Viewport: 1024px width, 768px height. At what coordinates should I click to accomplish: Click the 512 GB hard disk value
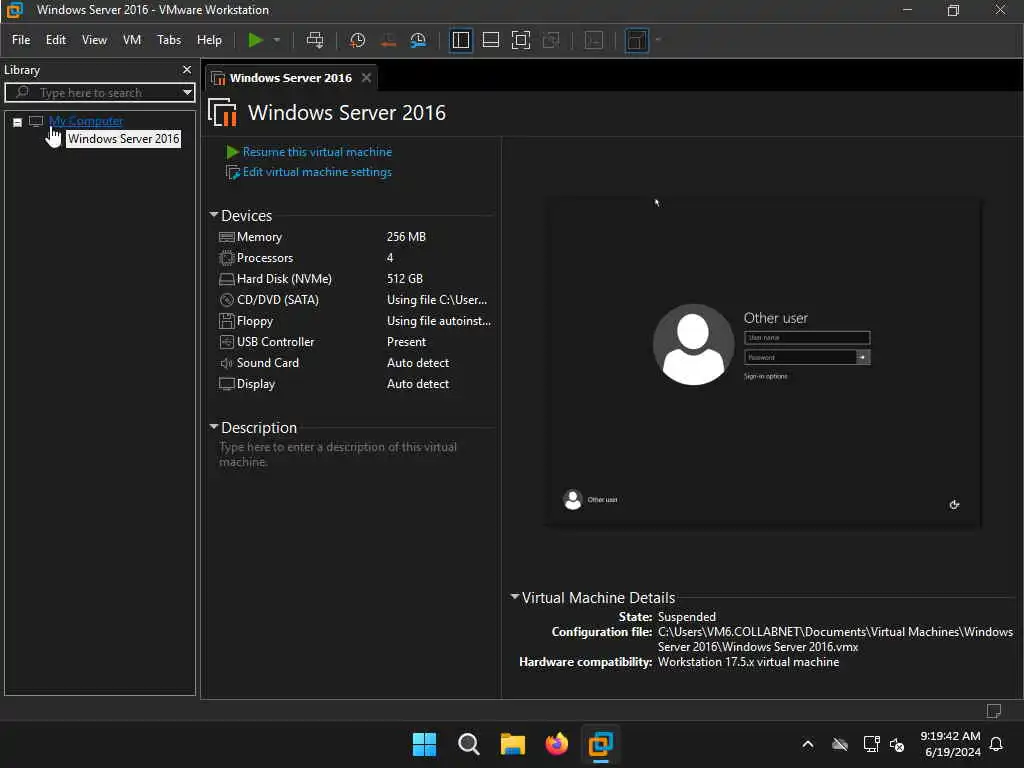pos(405,279)
